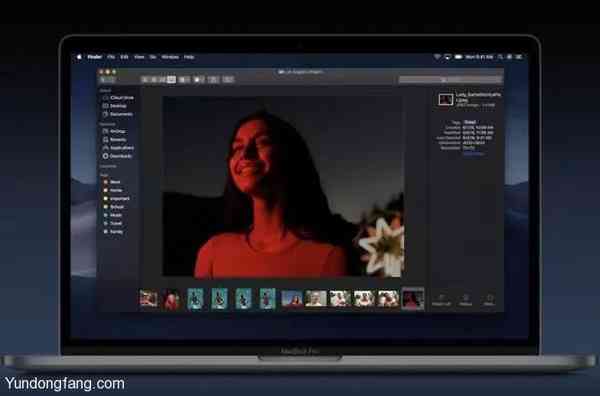Open Downloads from the sidebar
The height and width of the screenshot is (396, 600).
117,156
